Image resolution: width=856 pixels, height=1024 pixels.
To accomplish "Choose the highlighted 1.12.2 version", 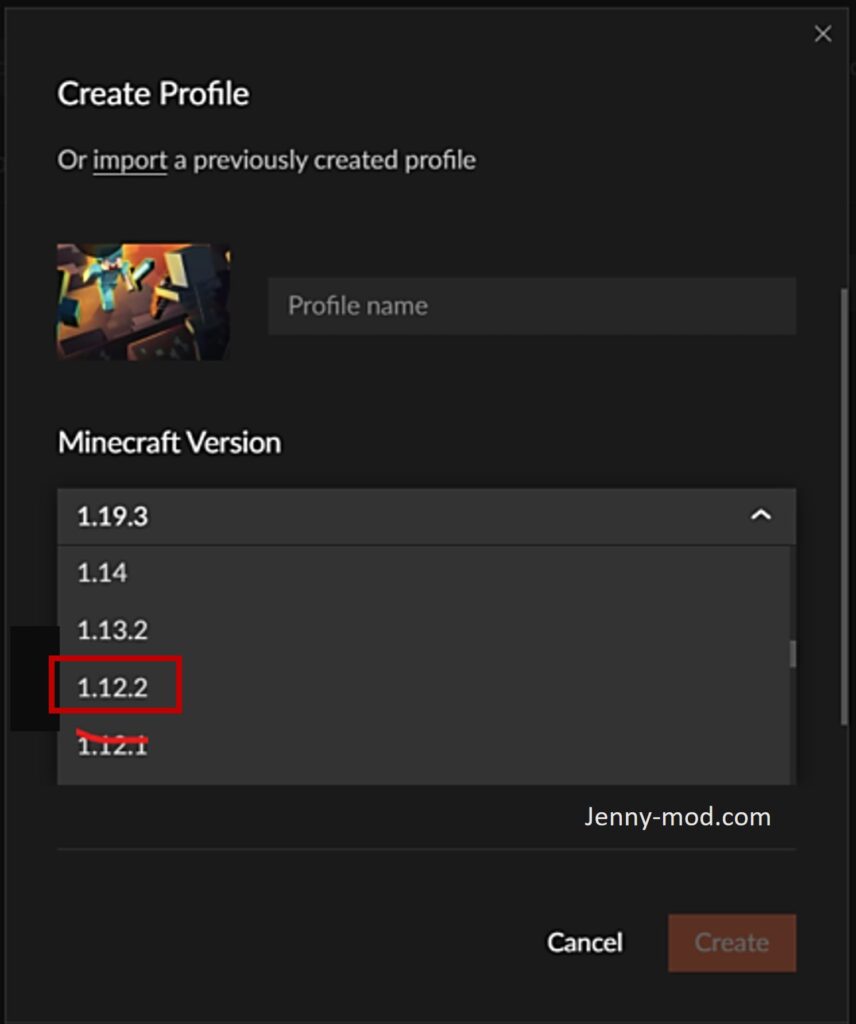I will pyautogui.click(x=112, y=687).
